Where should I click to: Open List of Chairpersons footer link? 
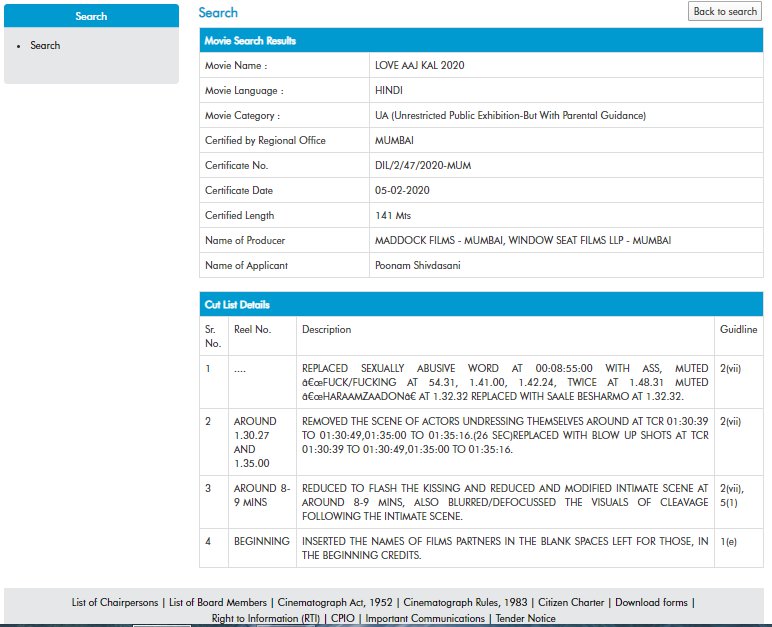[115, 602]
